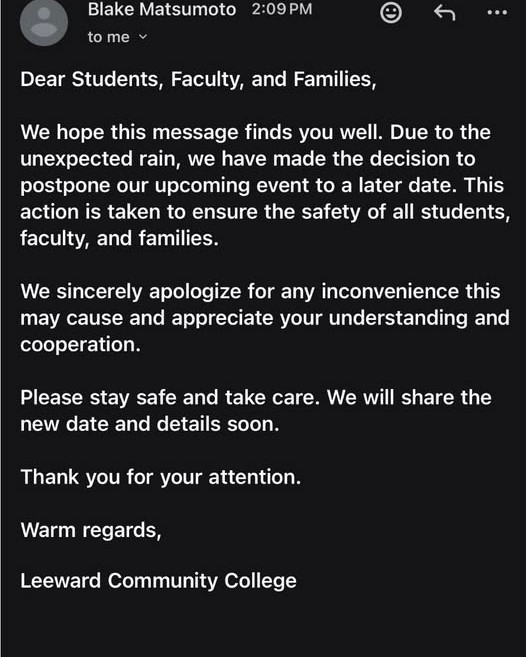The height and width of the screenshot is (657, 526).
Task: Click the greeting "Dear Students, Faculty, and Families"
Action: pos(198,80)
